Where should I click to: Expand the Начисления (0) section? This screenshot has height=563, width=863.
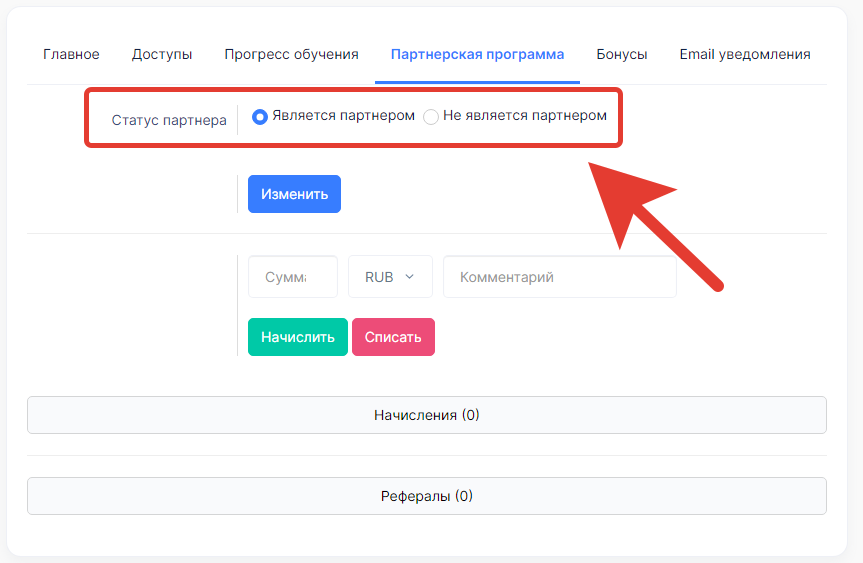point(427,415)
